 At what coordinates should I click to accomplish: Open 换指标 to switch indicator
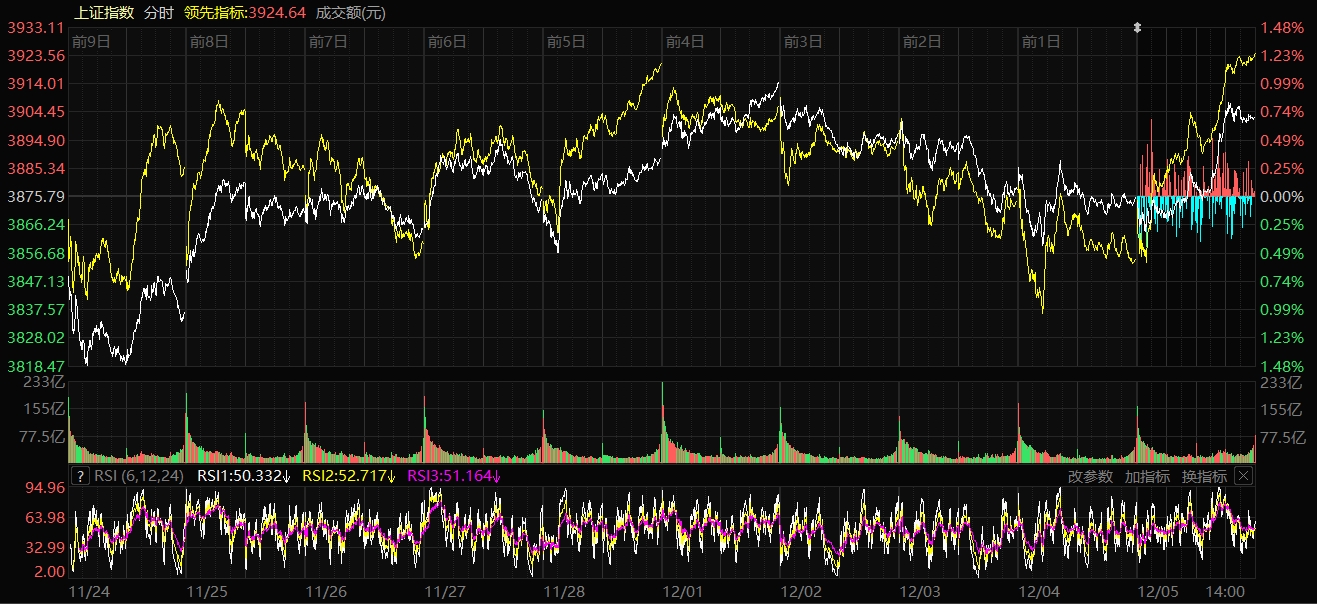[x=1204, y=476]
